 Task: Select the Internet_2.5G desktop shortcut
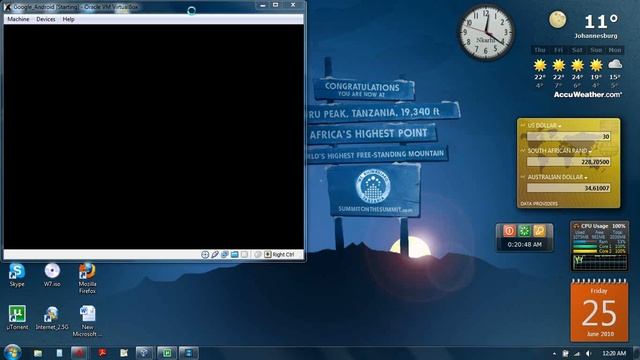click(x=52, y=318)
